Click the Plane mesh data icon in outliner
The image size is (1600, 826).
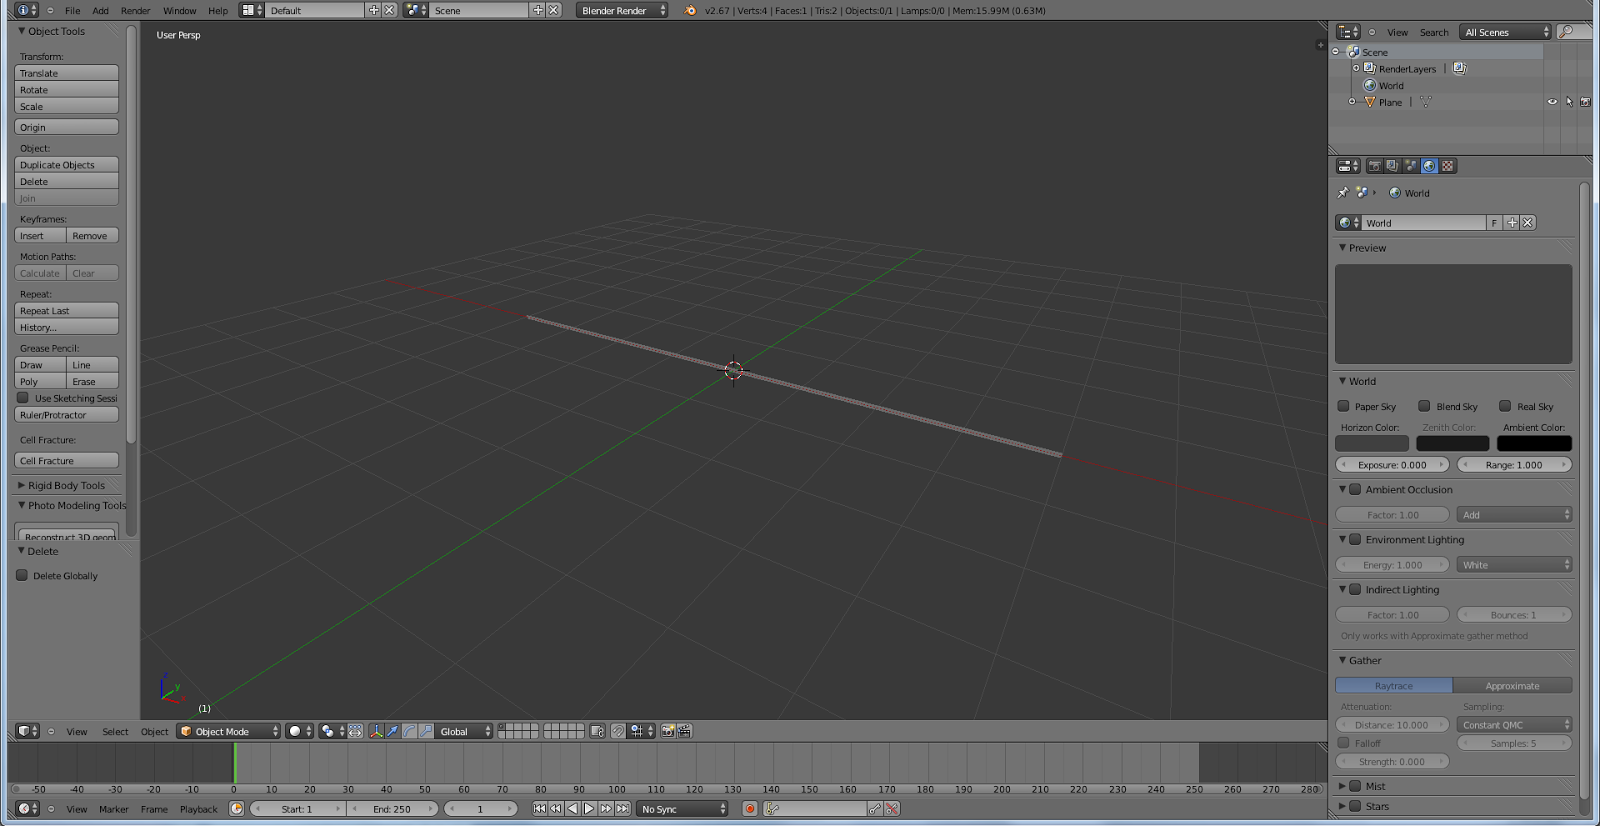[1426, 102]
